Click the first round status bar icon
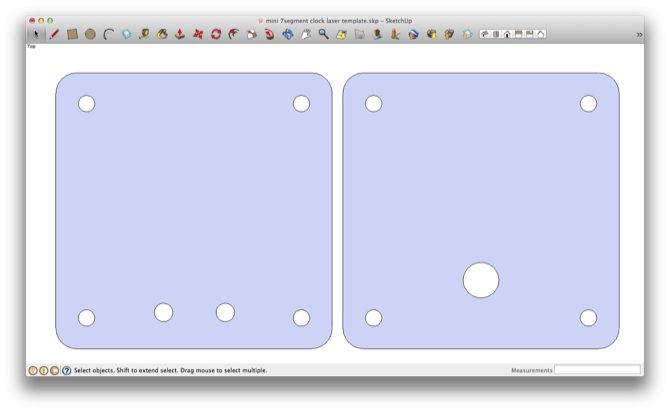Image resolution: width=670 pixels, height=412 pixels. pos(33,371)
